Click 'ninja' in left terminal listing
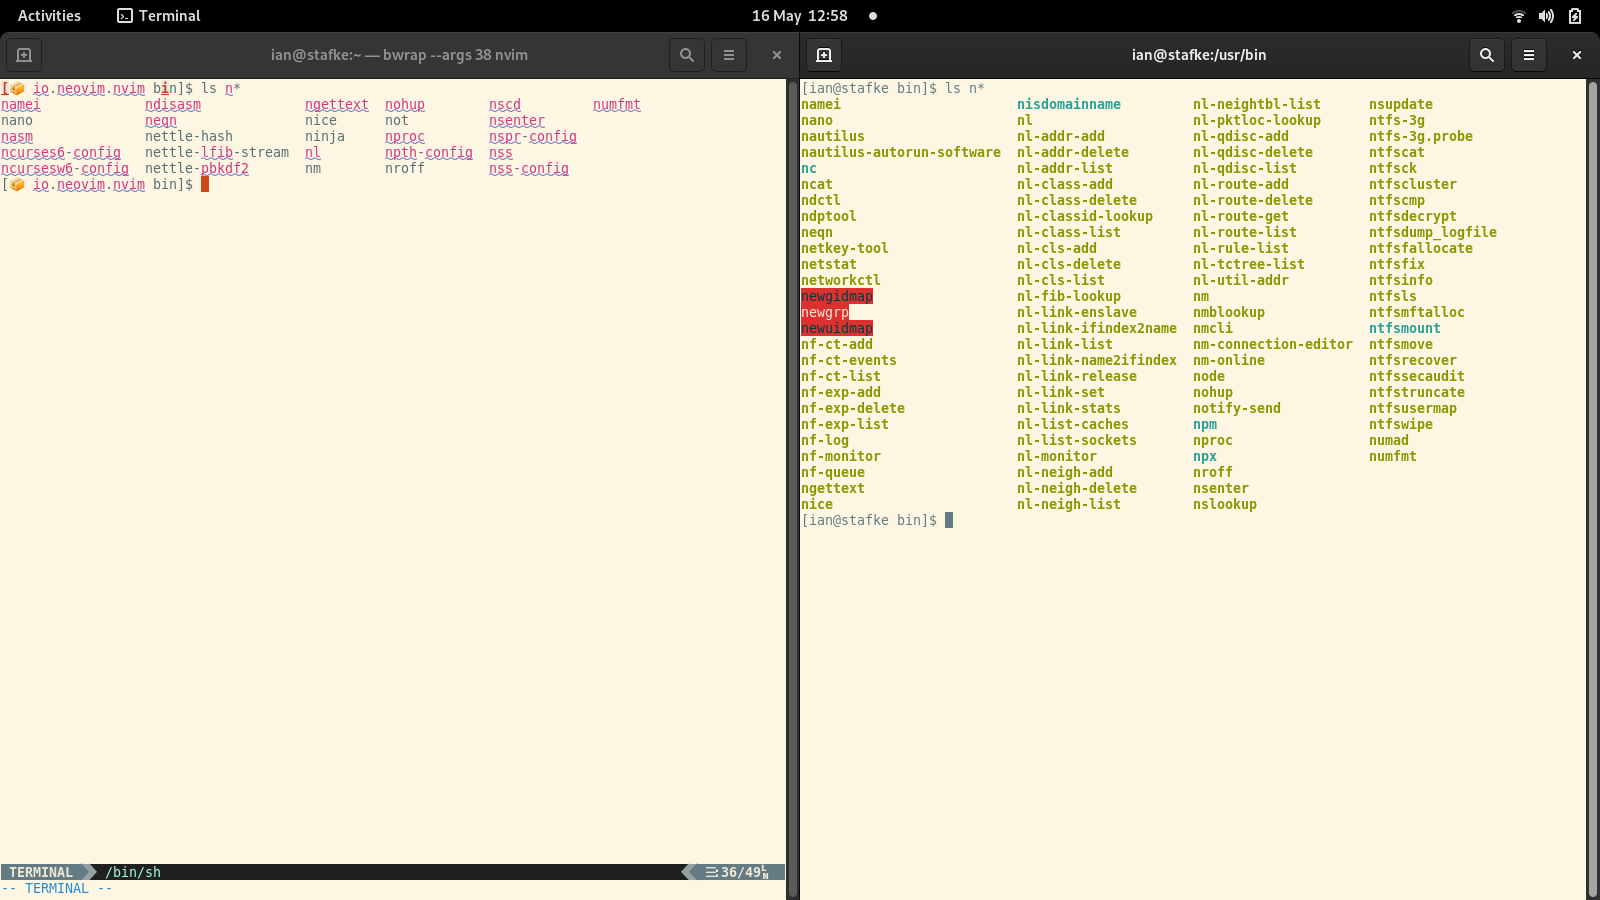 pos(325,136)
